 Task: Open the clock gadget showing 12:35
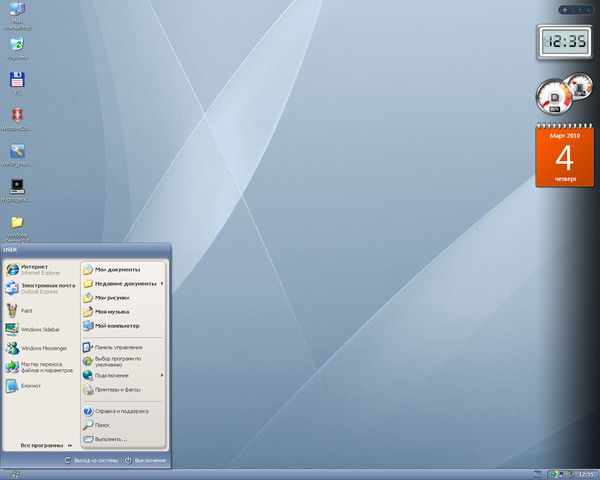pyautogui.click(x=565, y=43)
